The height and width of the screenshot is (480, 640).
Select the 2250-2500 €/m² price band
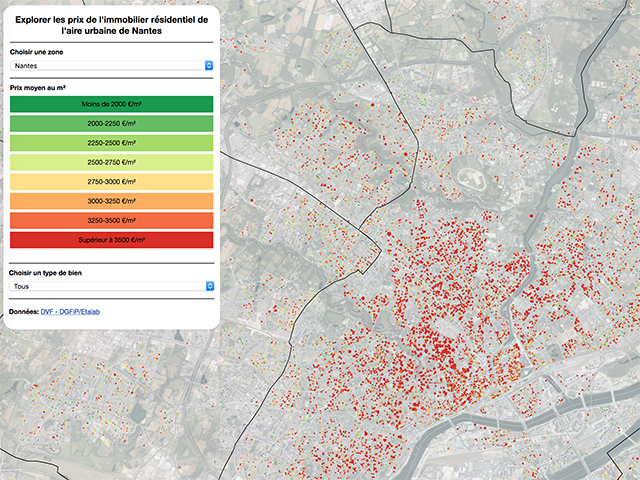coord(110,143)
